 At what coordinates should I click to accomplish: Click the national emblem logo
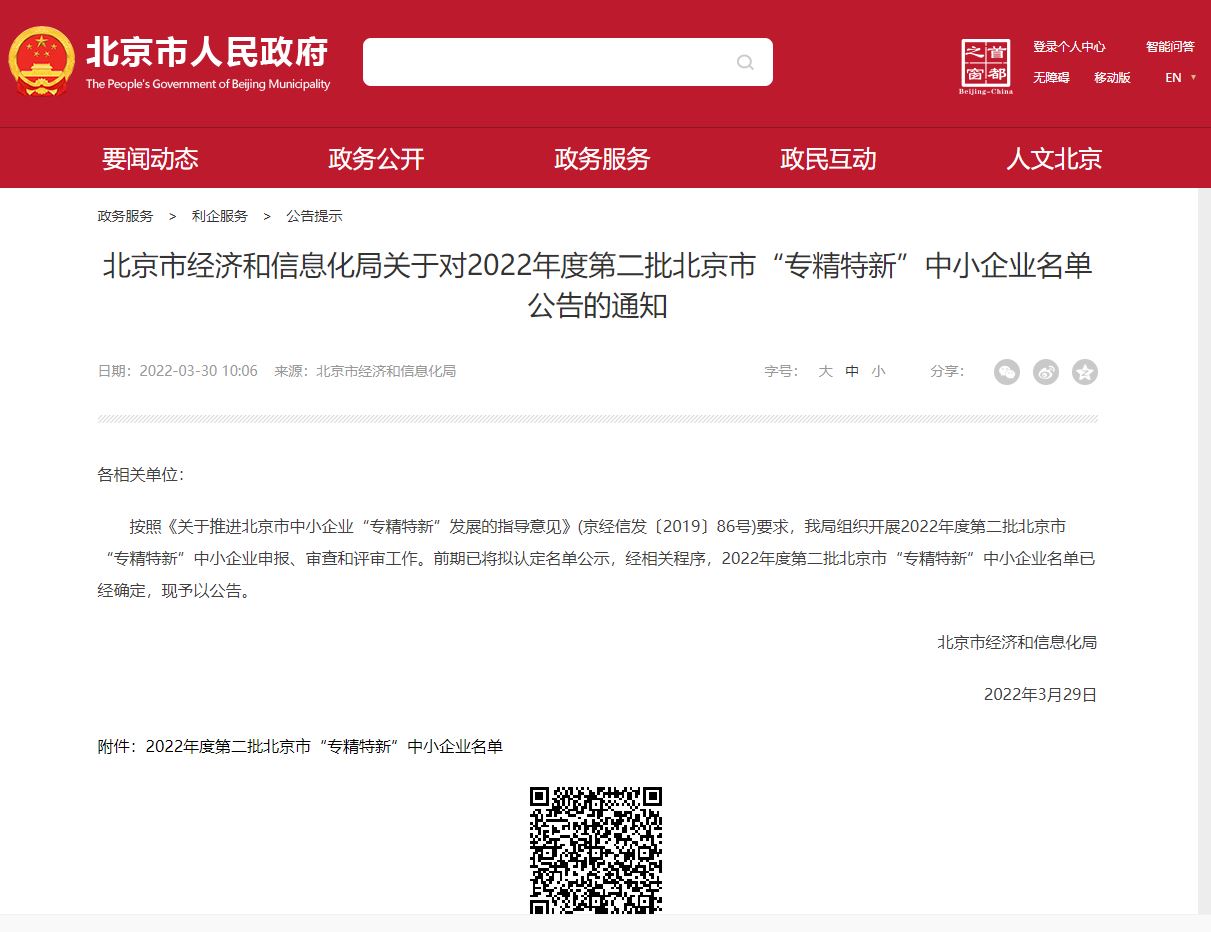tap(41, 61)
